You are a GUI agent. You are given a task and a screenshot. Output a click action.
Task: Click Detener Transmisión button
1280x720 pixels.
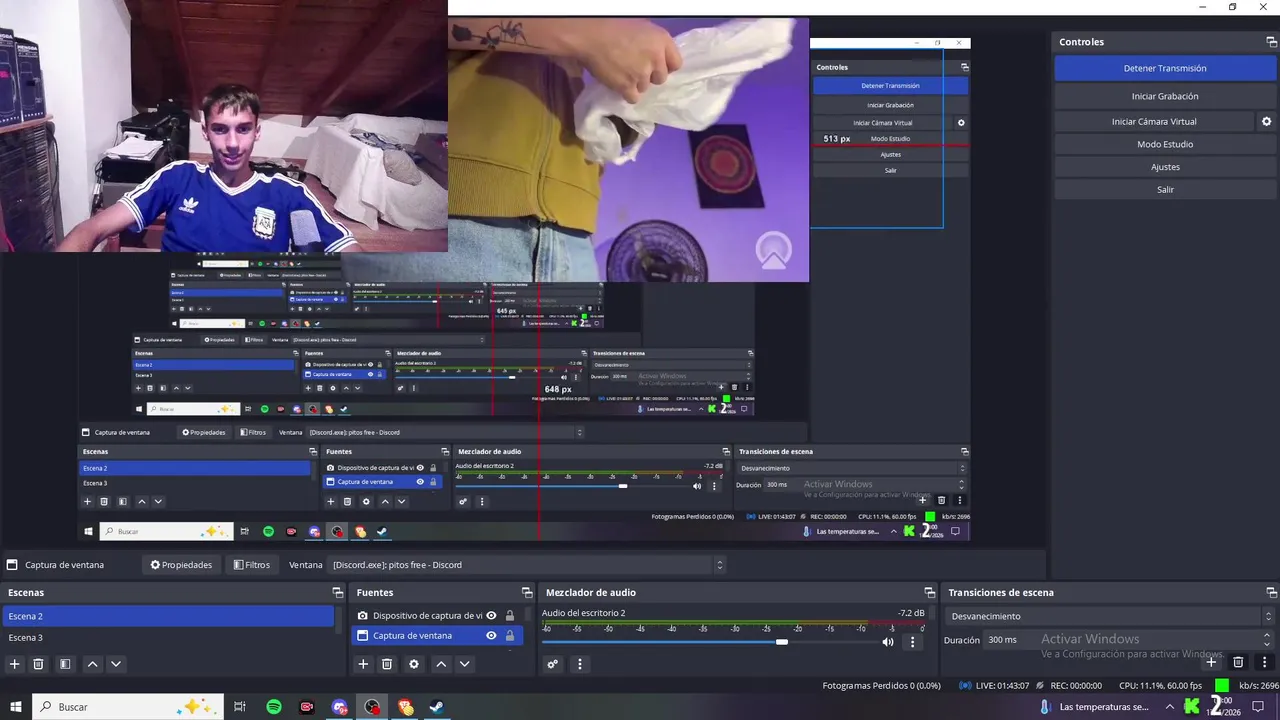[x=1165, y=68]
